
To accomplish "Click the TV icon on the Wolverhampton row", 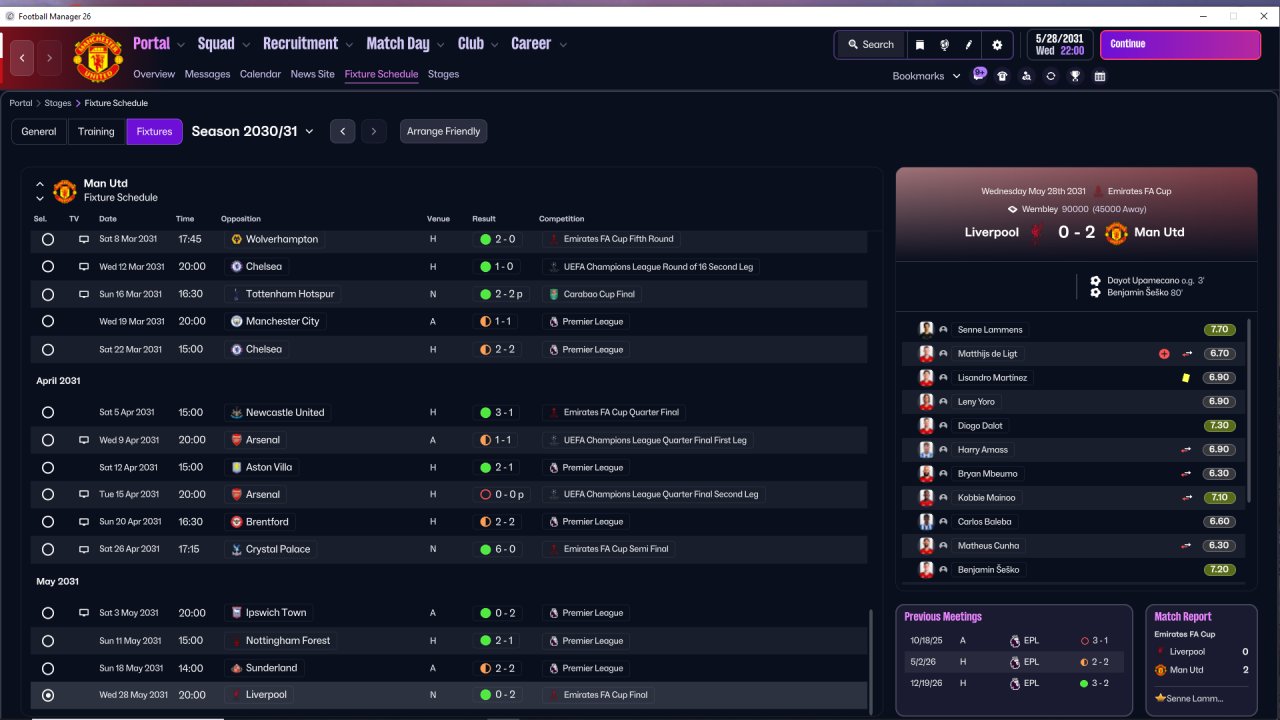I will pos(84,240).
